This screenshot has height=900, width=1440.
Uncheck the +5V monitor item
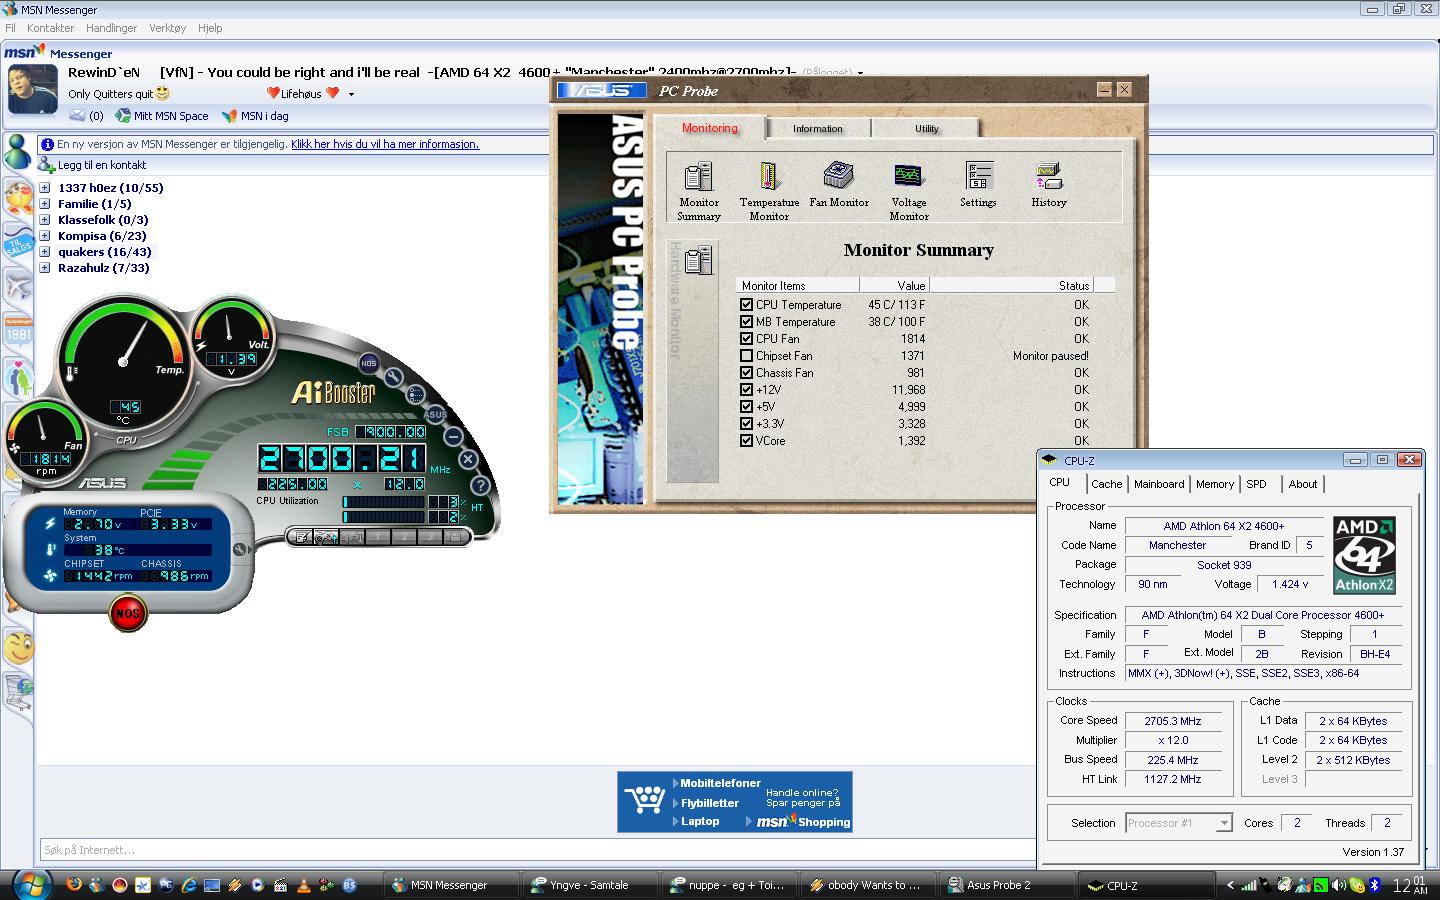746,406
